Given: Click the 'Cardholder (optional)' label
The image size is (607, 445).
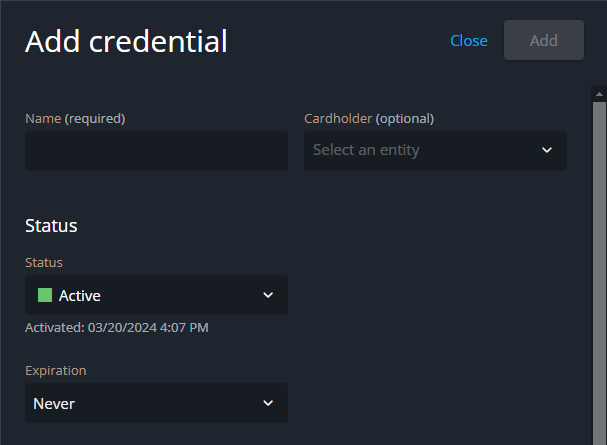Looking at the screenshot, I should [x=369, y=118].
